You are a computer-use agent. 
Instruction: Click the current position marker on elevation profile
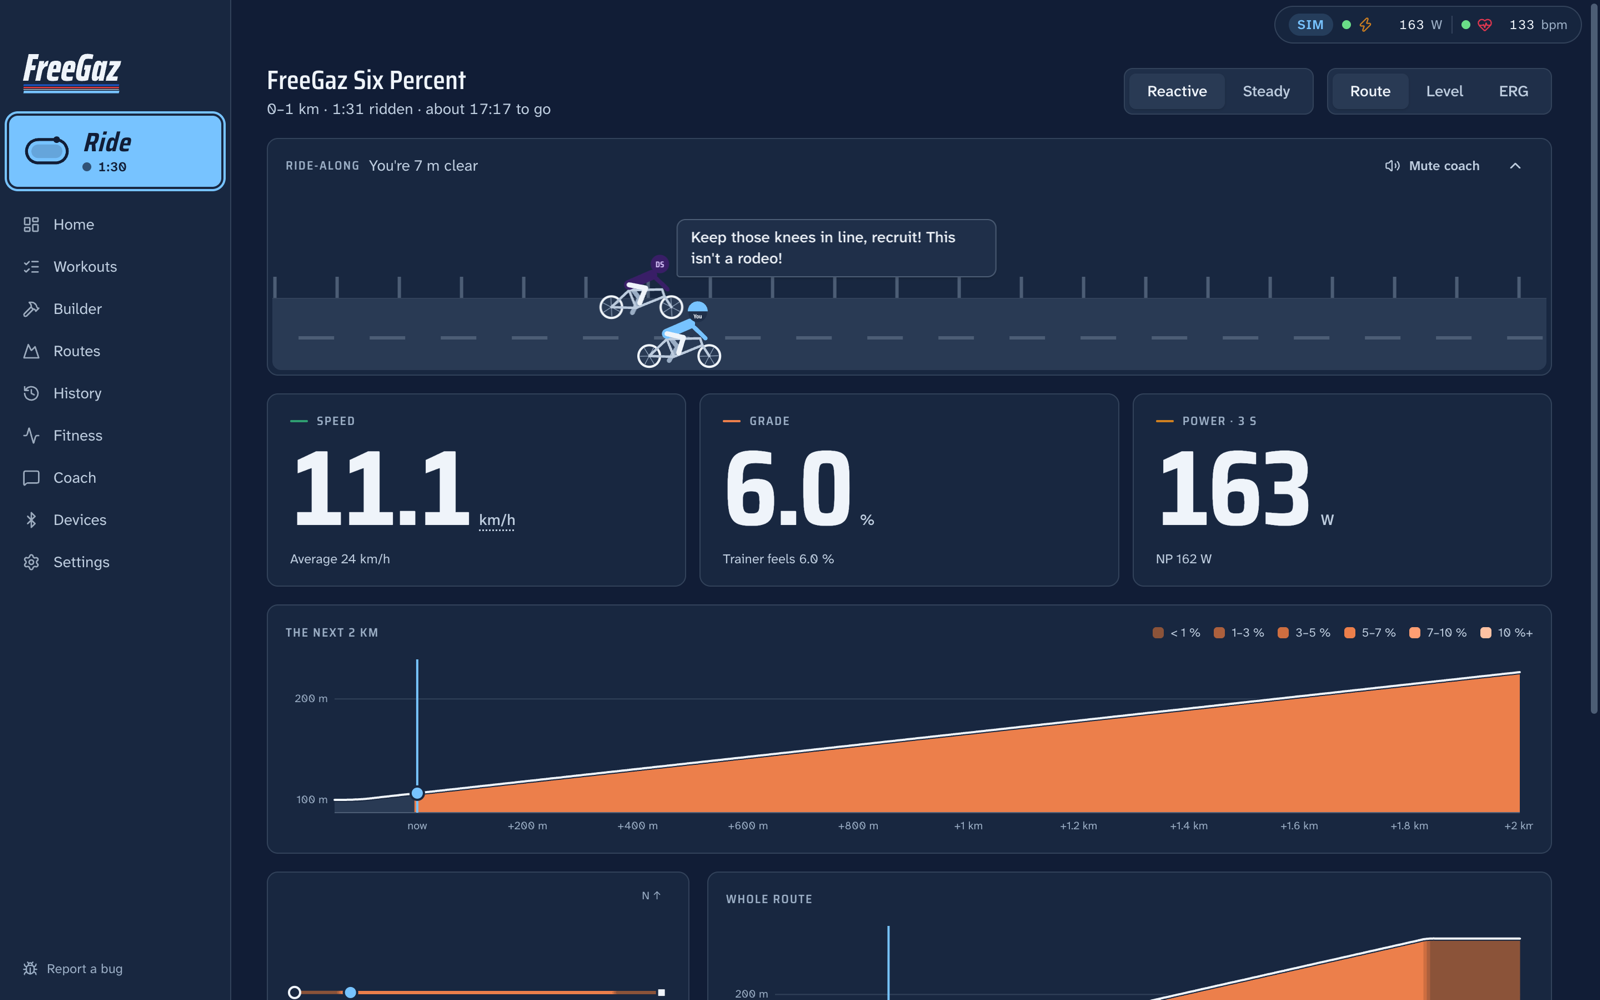[x=417, y=793]
